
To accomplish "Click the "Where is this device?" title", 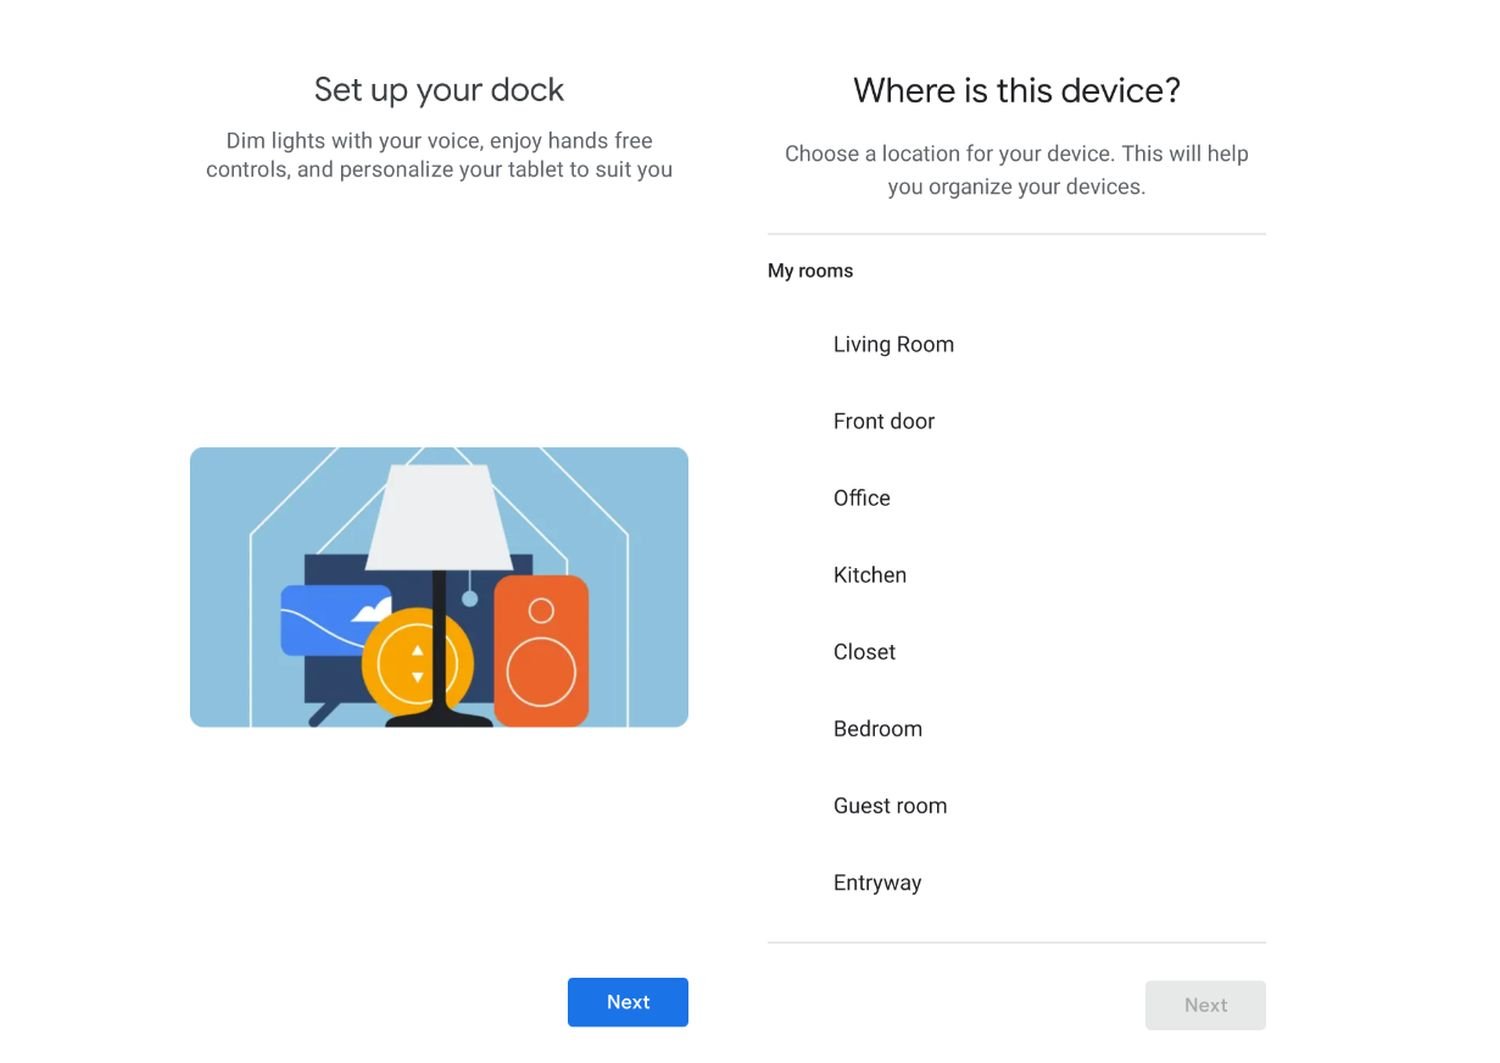I will point(1016,91).
